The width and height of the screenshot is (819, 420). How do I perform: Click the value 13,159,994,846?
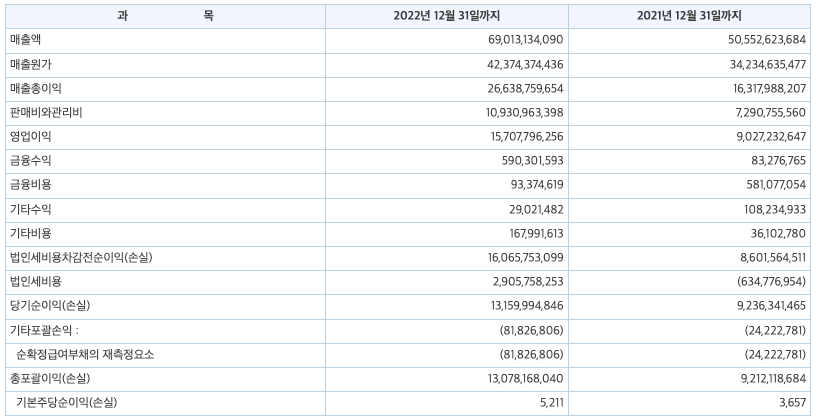coord(527,305)
